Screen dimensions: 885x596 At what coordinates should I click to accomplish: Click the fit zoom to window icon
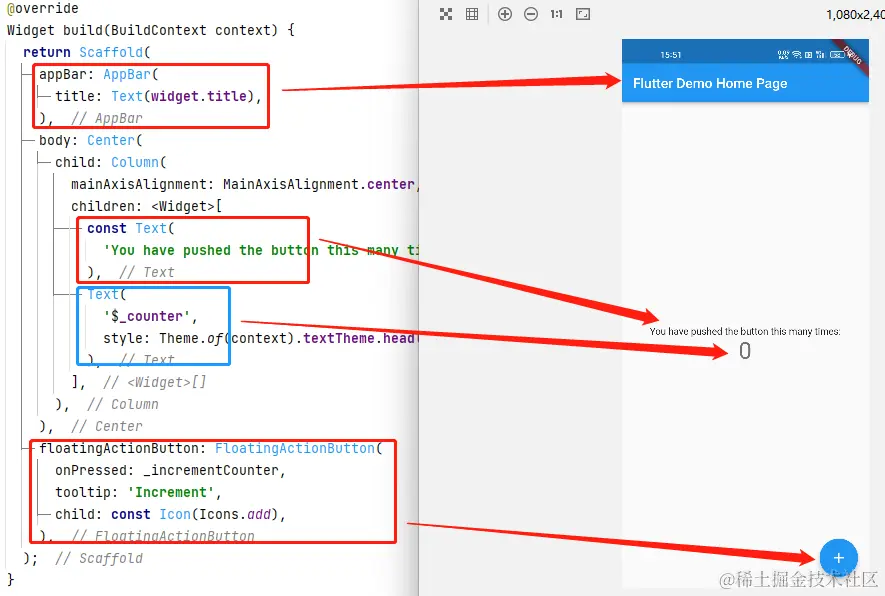583,15
